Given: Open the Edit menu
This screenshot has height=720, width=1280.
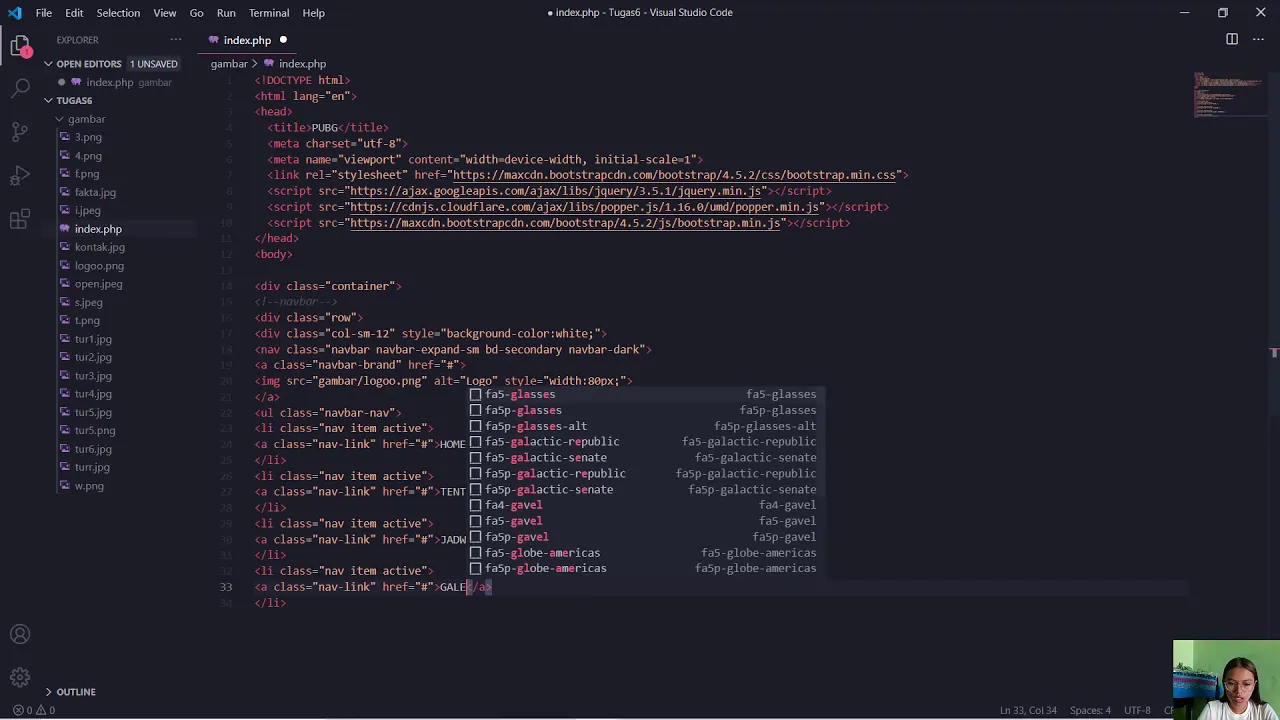Looking at the screenshot, I should coord(74,13).
